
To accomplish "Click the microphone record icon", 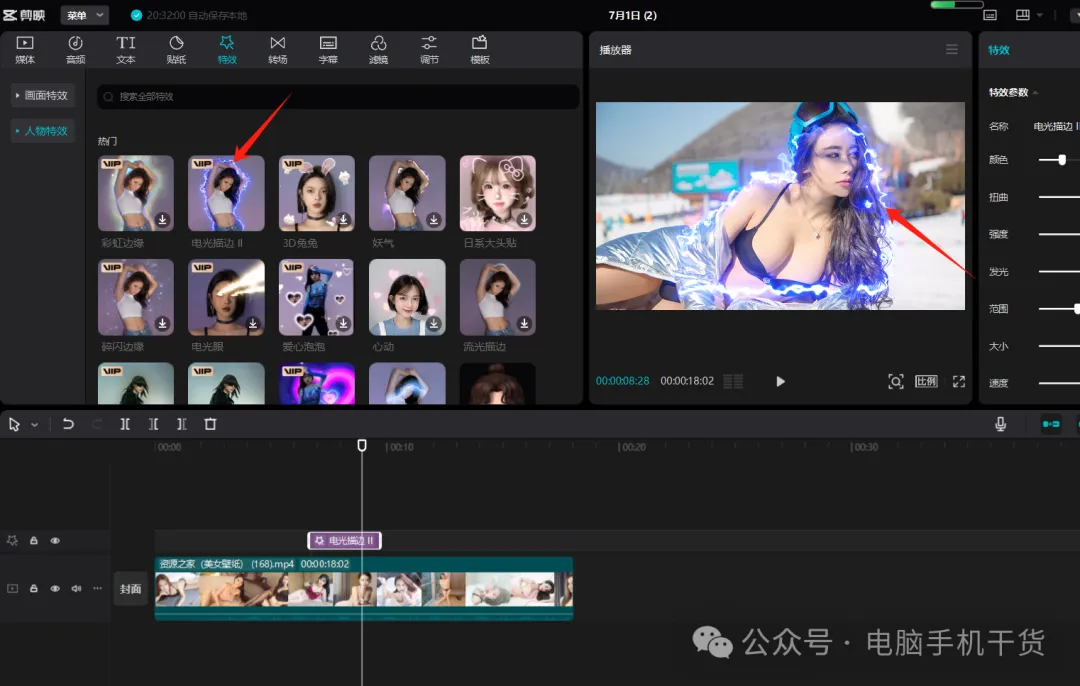I will click(x=1001, y=424).
